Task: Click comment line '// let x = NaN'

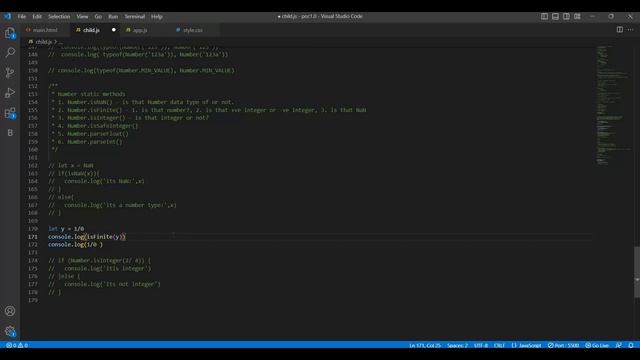Action: [71, 166]
